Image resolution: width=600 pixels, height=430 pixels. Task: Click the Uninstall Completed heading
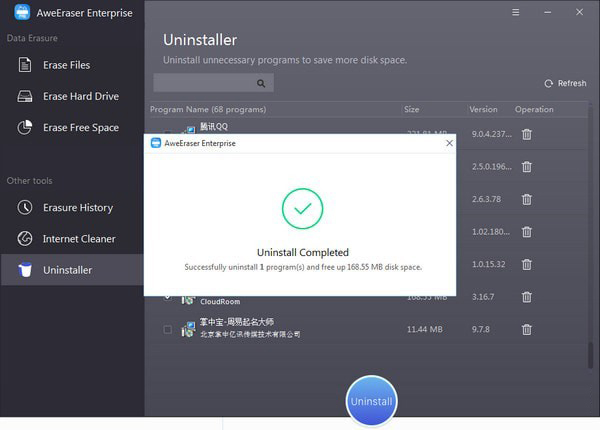(303, 252)
